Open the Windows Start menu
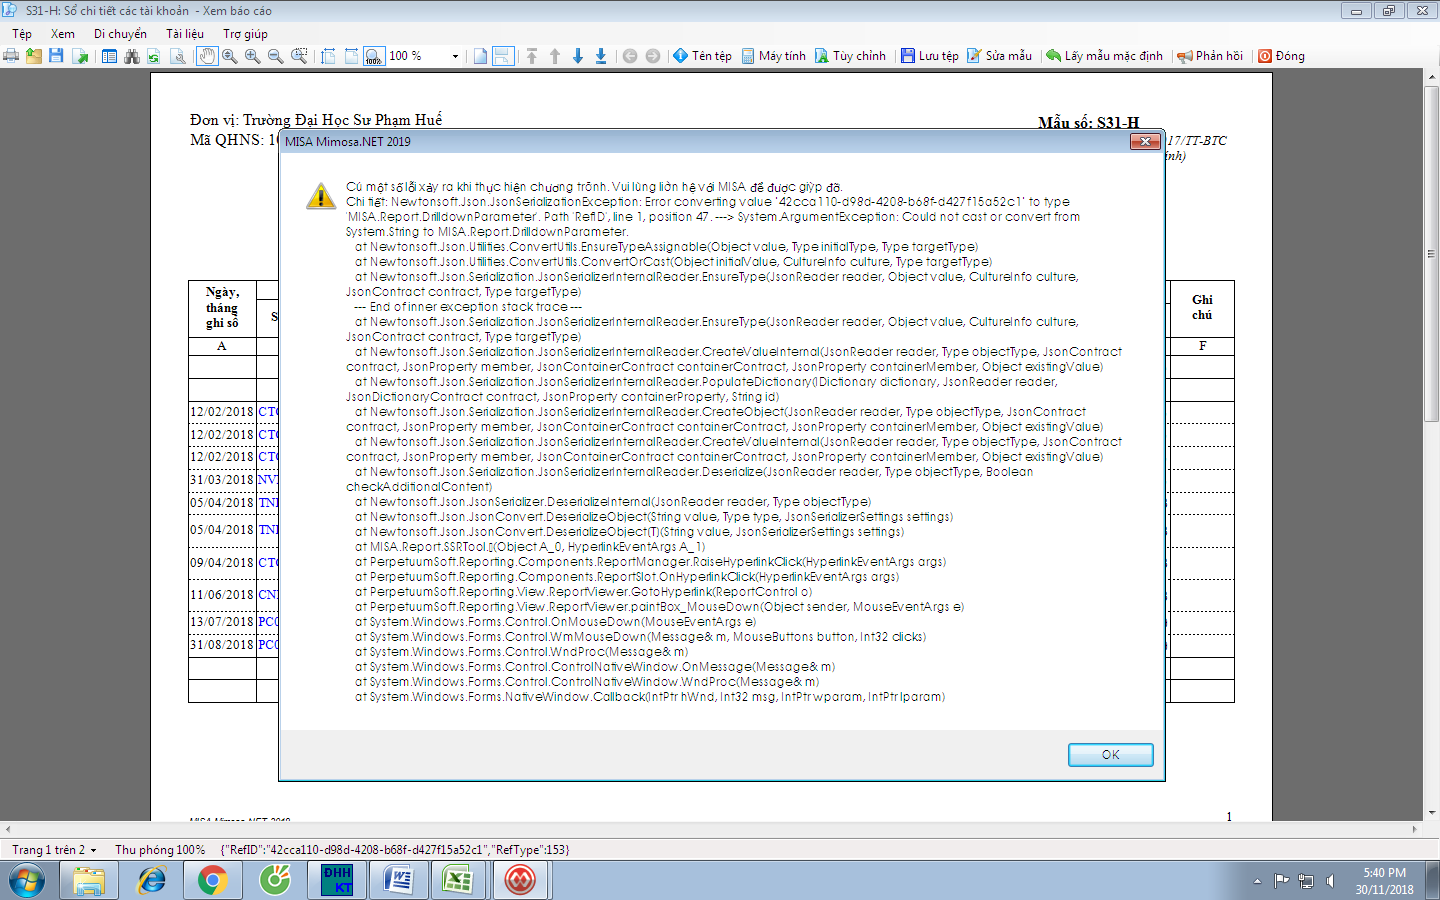This screenshot has width=1440, height=900. click(27, 881)
